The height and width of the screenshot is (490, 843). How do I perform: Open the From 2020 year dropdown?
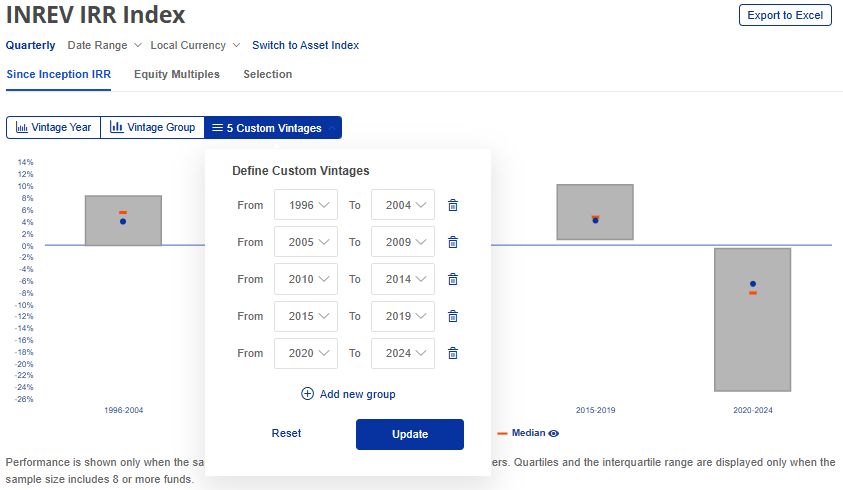(306, 353)
